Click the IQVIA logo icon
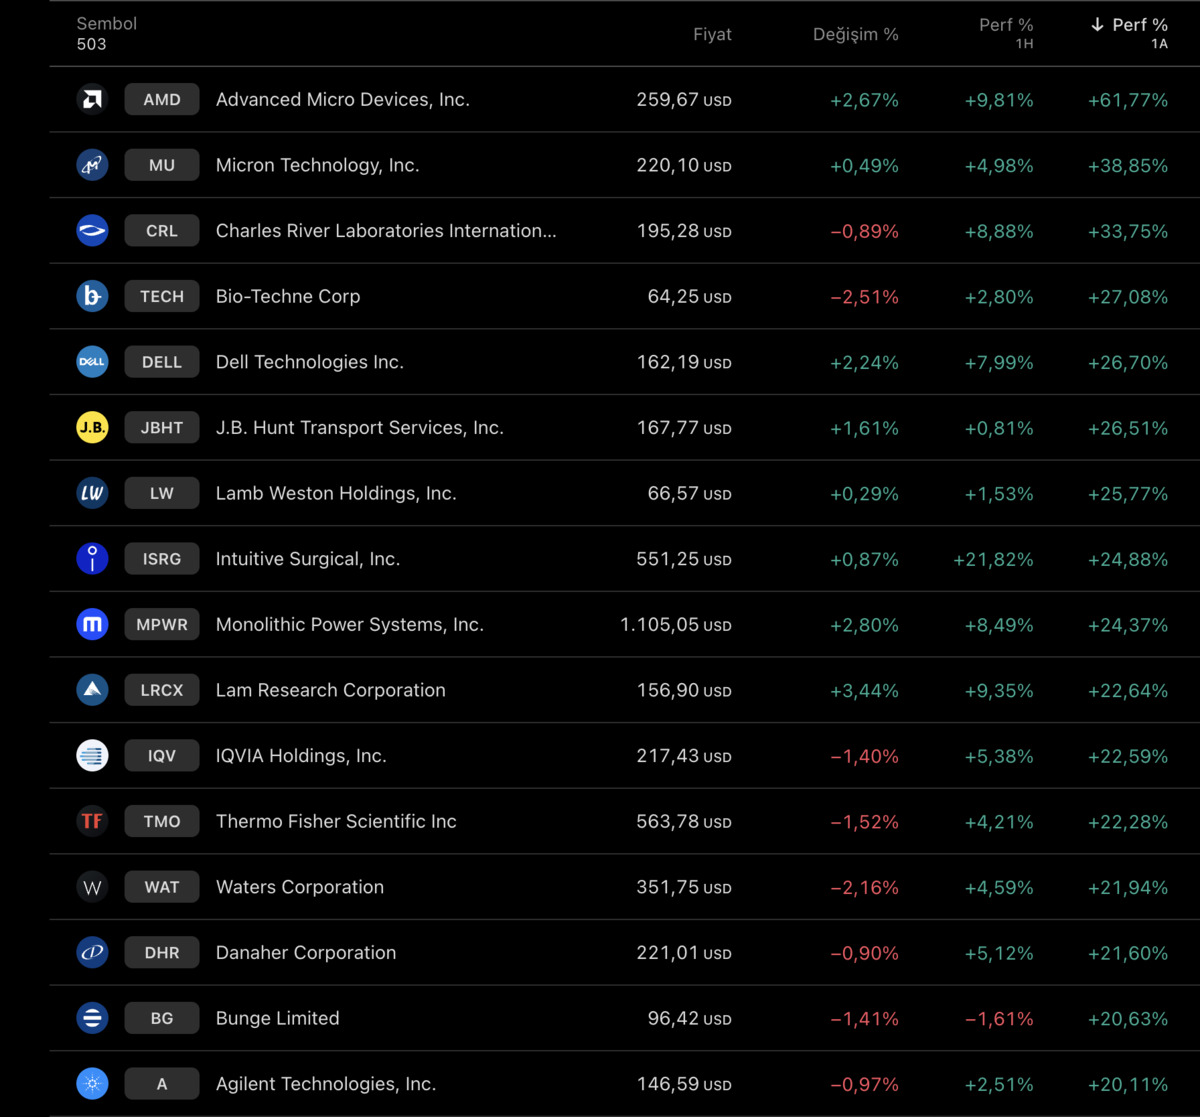1200x1117 pixels. [x=92, y=755]
